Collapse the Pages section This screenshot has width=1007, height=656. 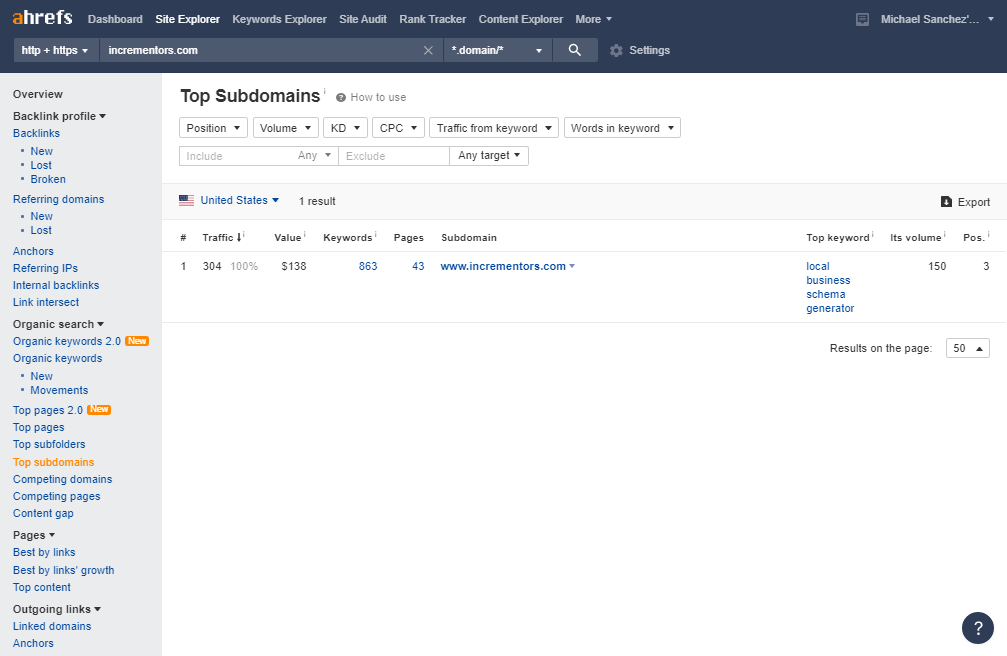coord(33,535)
